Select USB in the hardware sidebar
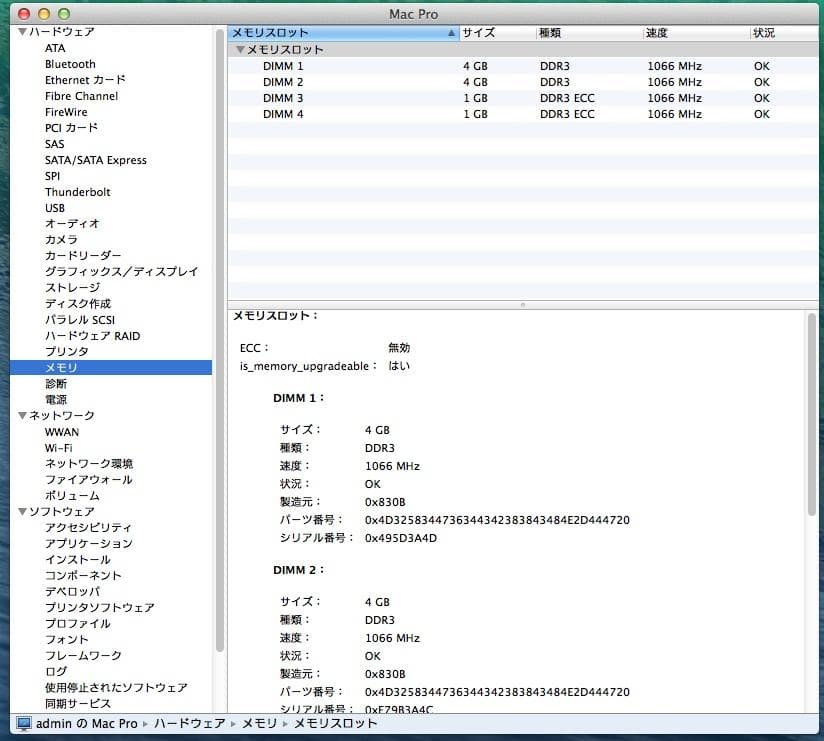Screen dimensions: 824x741 click(55, 207)
